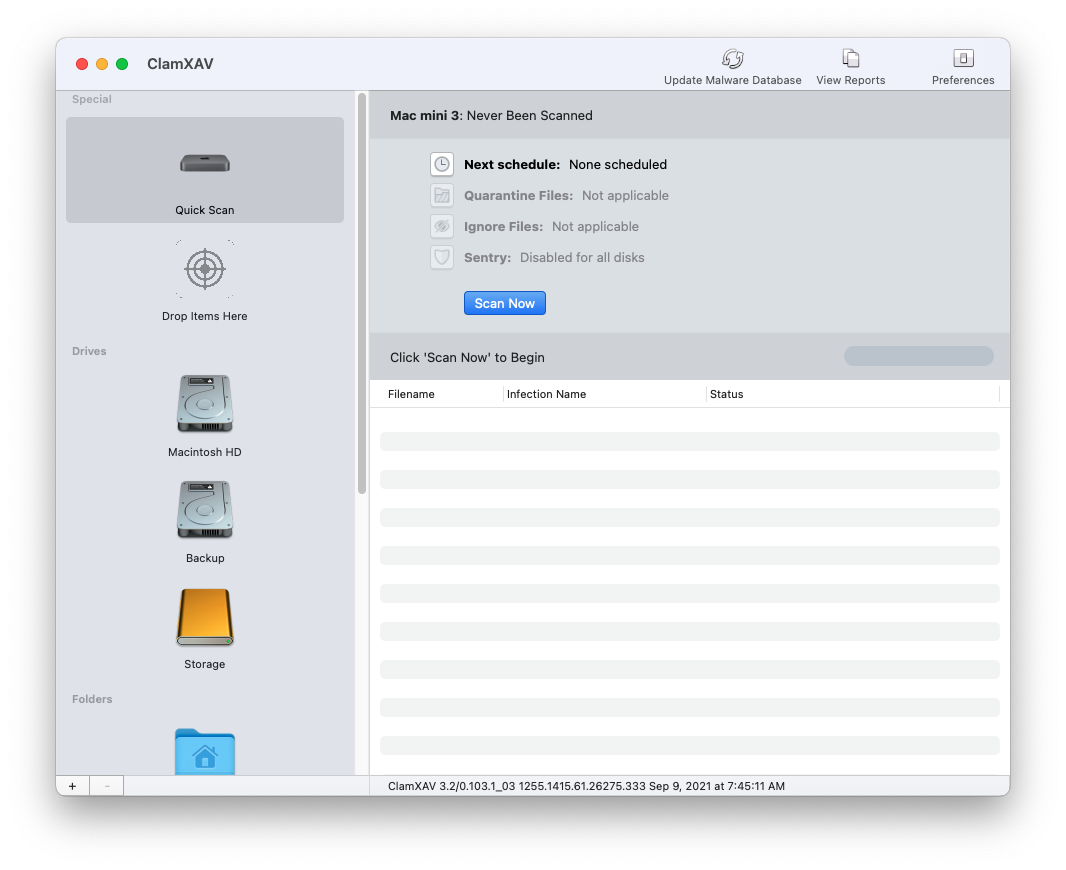Click the Status column header

point(726,394)
